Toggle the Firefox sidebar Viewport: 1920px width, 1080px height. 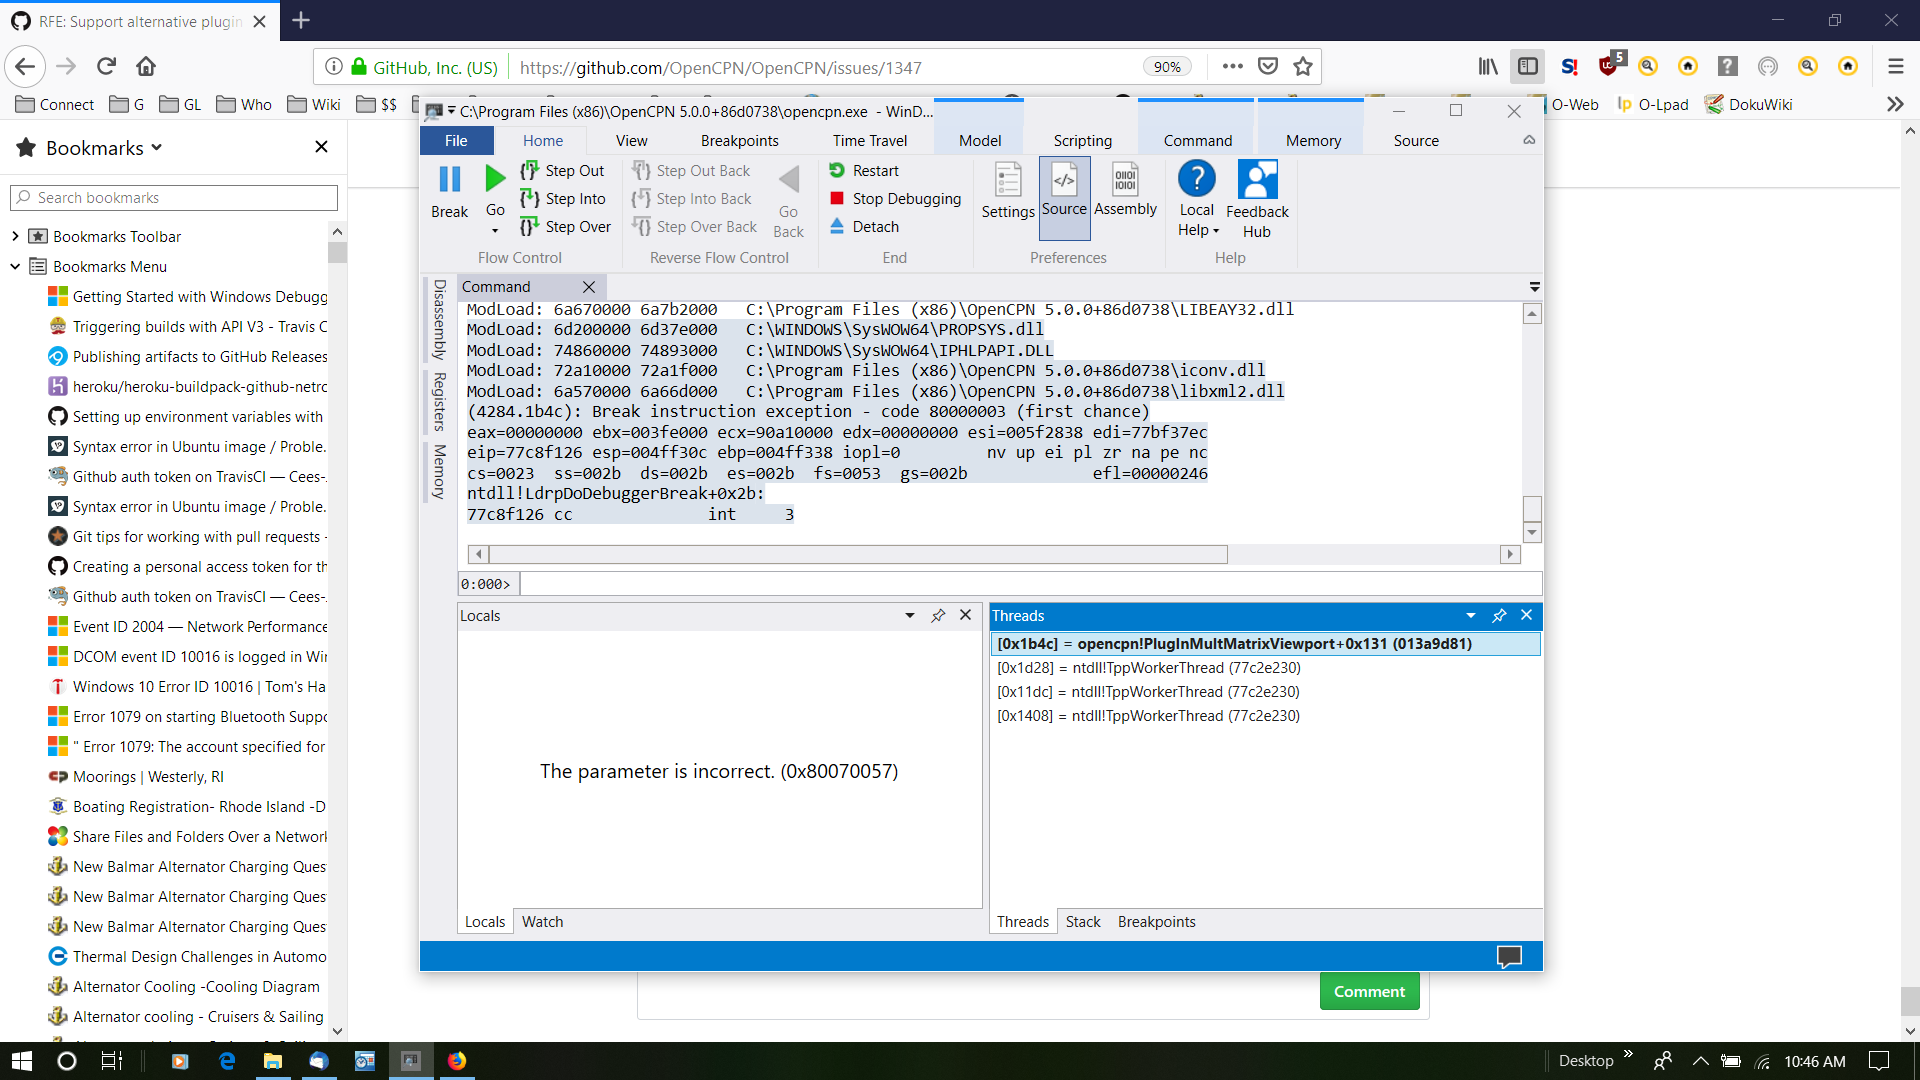click(1529, 66)
